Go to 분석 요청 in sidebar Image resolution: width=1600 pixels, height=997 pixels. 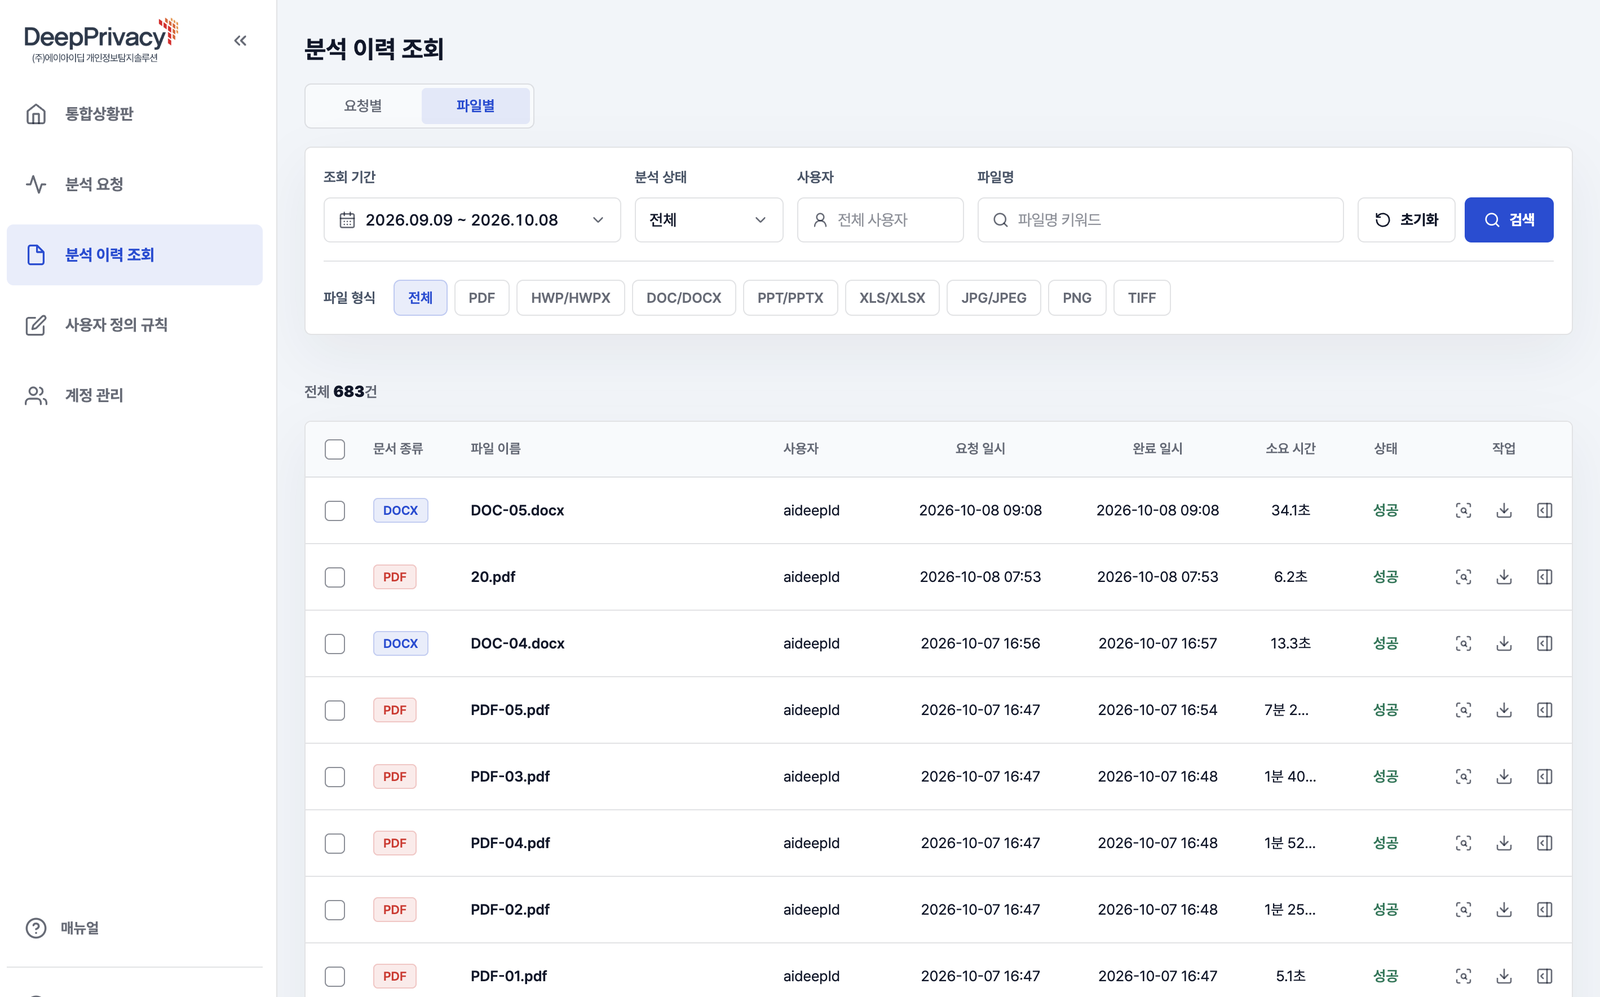[x=134, y=184]
